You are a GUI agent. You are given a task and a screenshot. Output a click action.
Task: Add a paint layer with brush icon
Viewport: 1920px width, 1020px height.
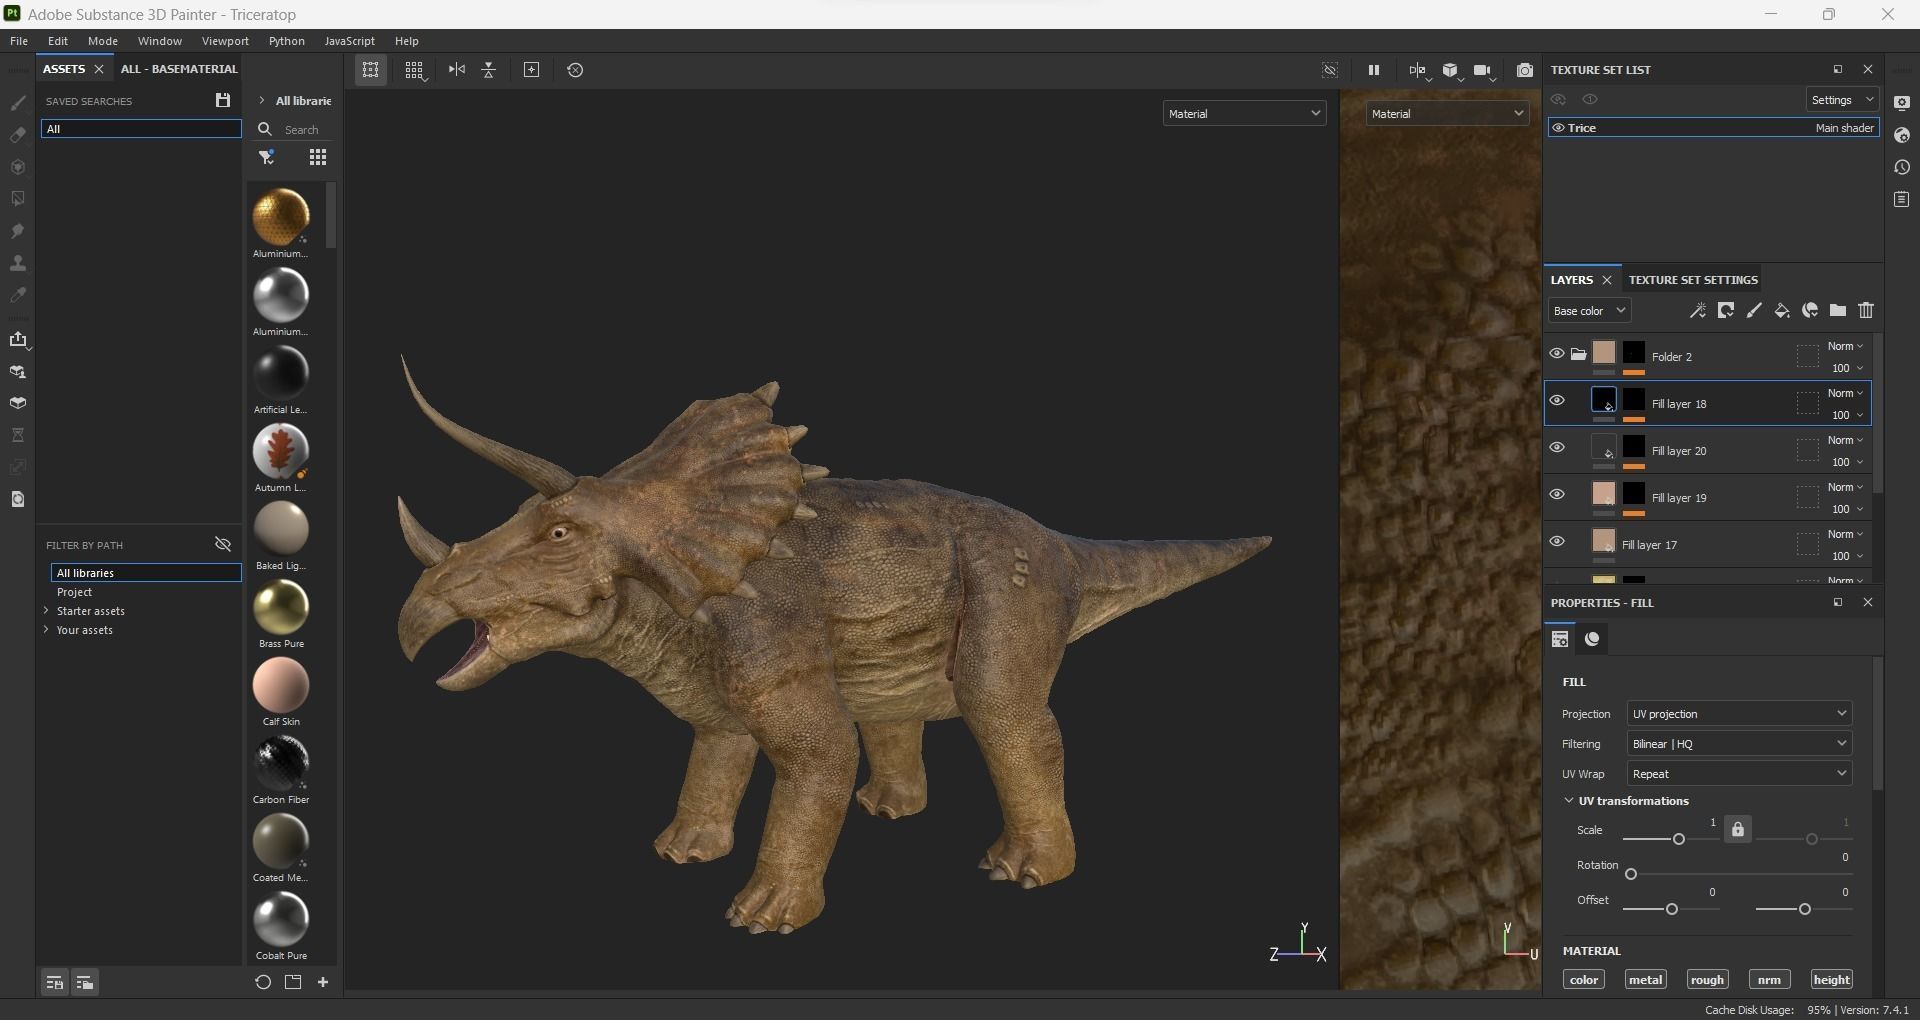tap(1754, 311)
